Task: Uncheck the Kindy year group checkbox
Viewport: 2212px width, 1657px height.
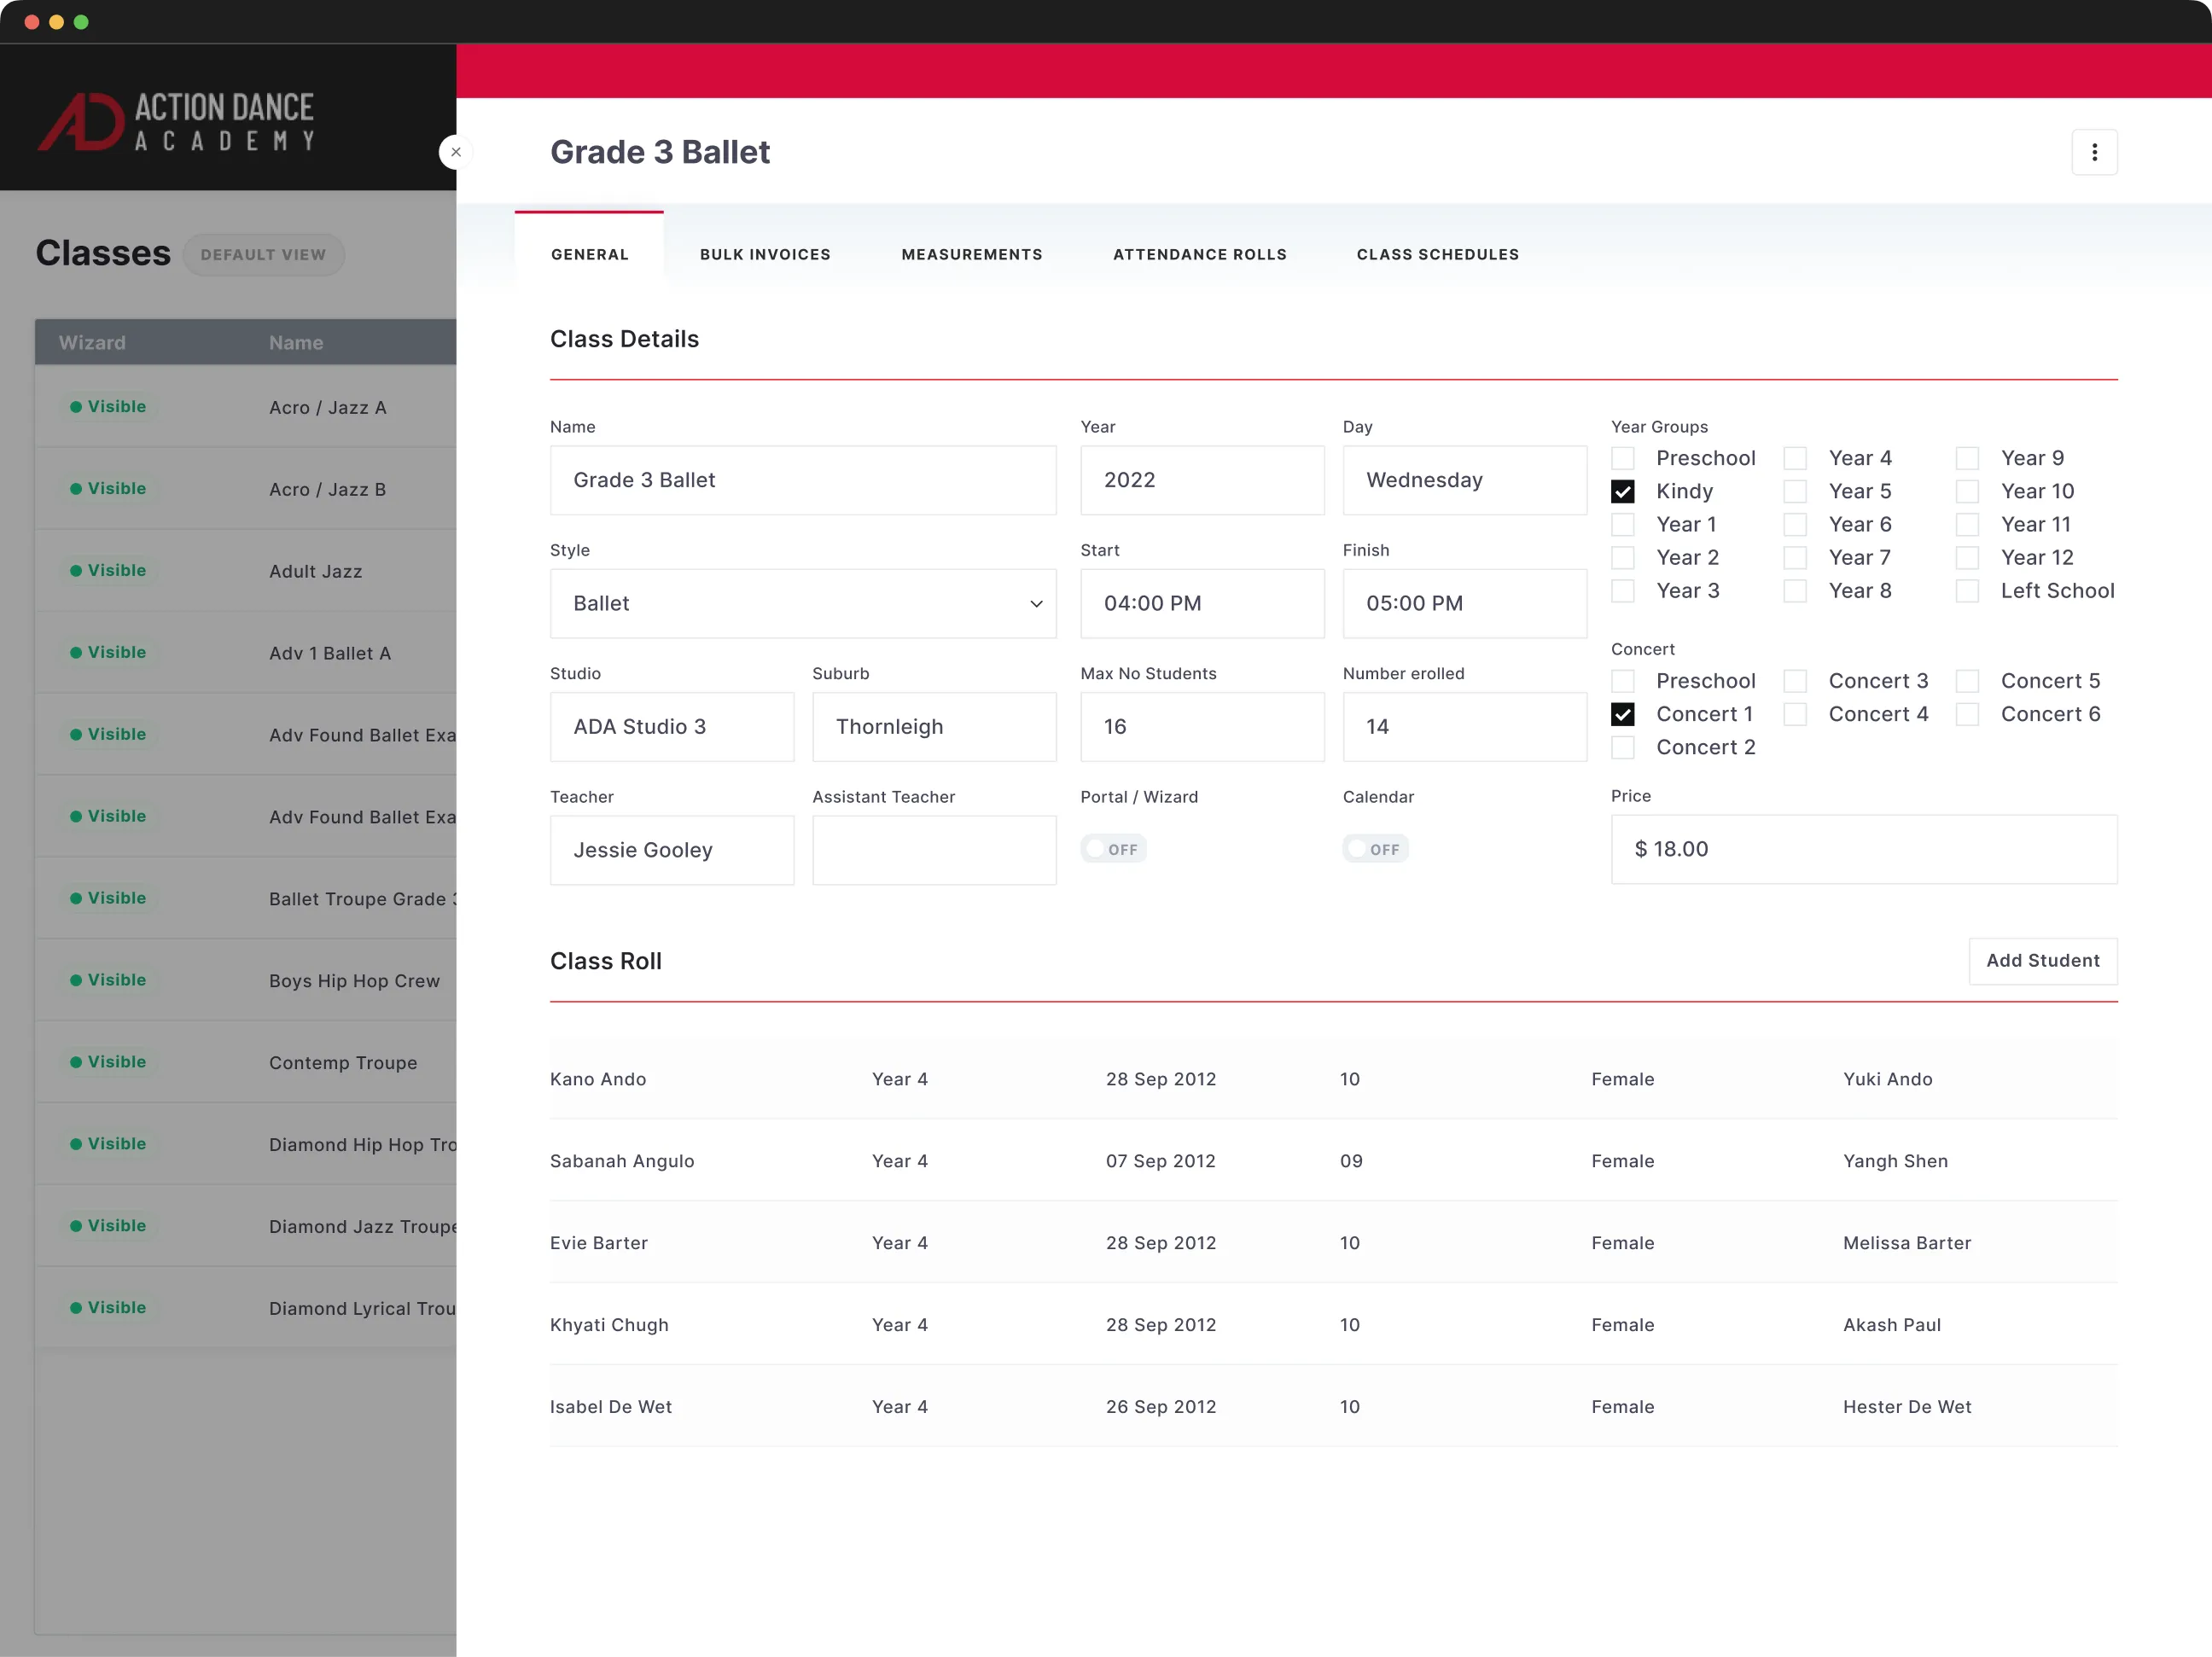Action: point(1623,491)
